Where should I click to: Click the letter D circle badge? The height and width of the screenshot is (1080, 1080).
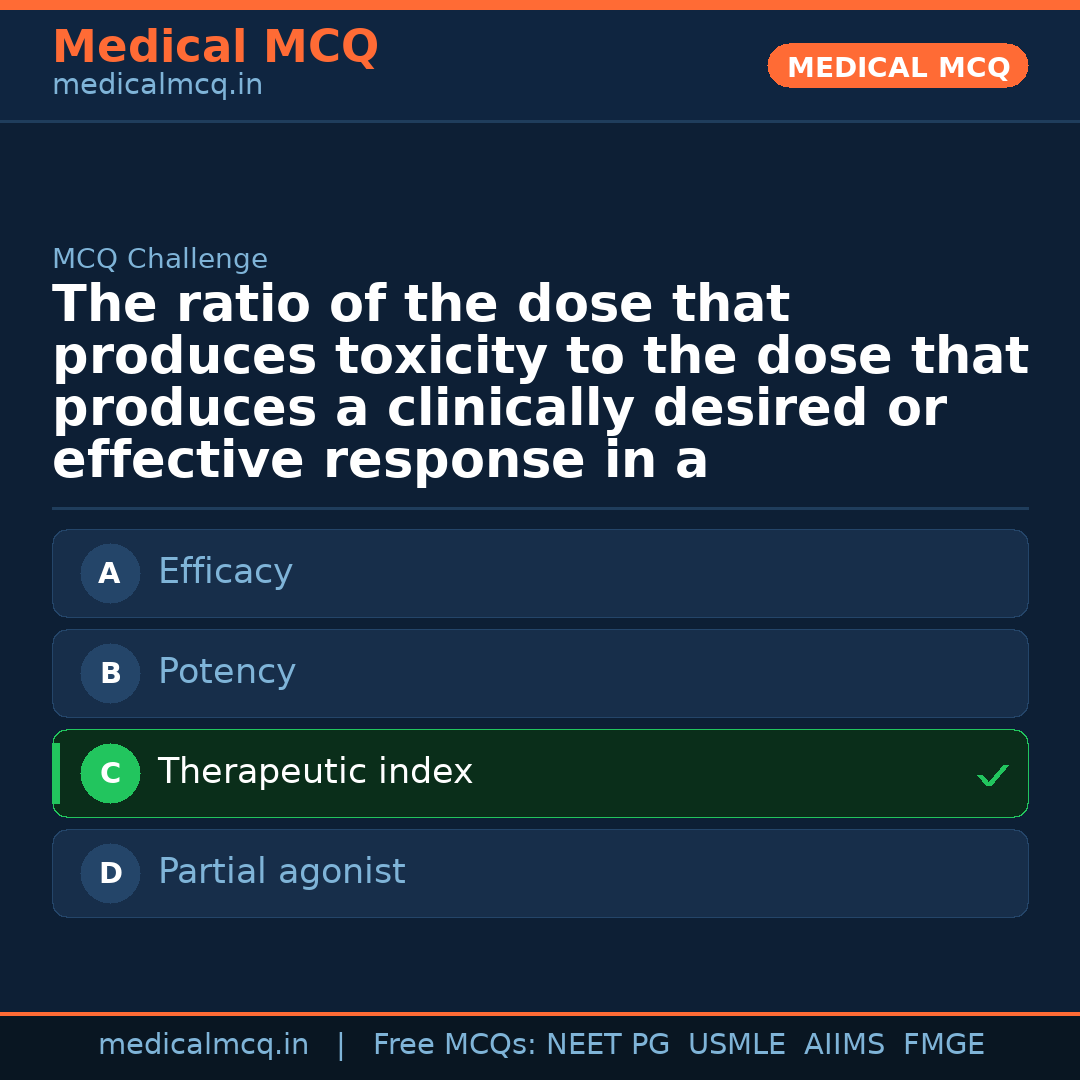click(110, 874)
